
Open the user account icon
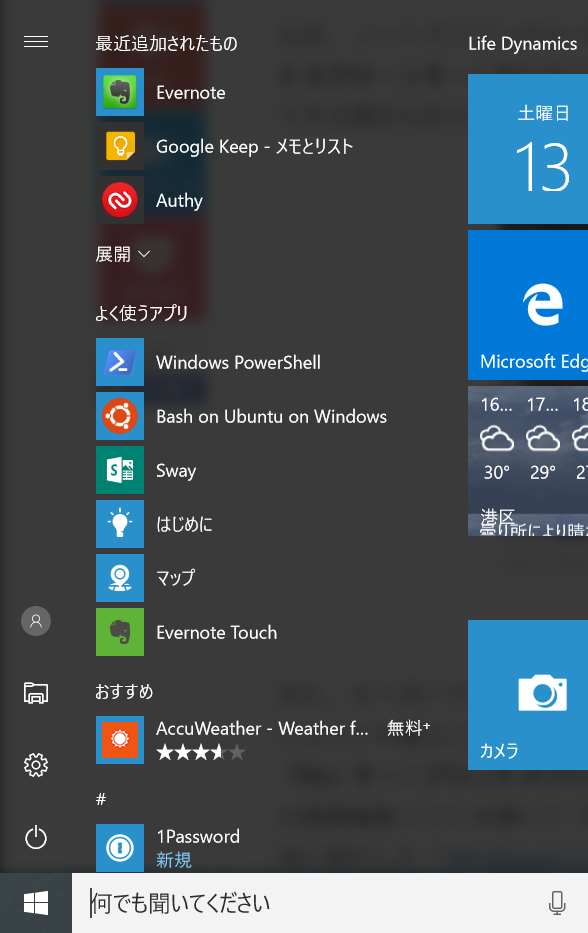36,621
